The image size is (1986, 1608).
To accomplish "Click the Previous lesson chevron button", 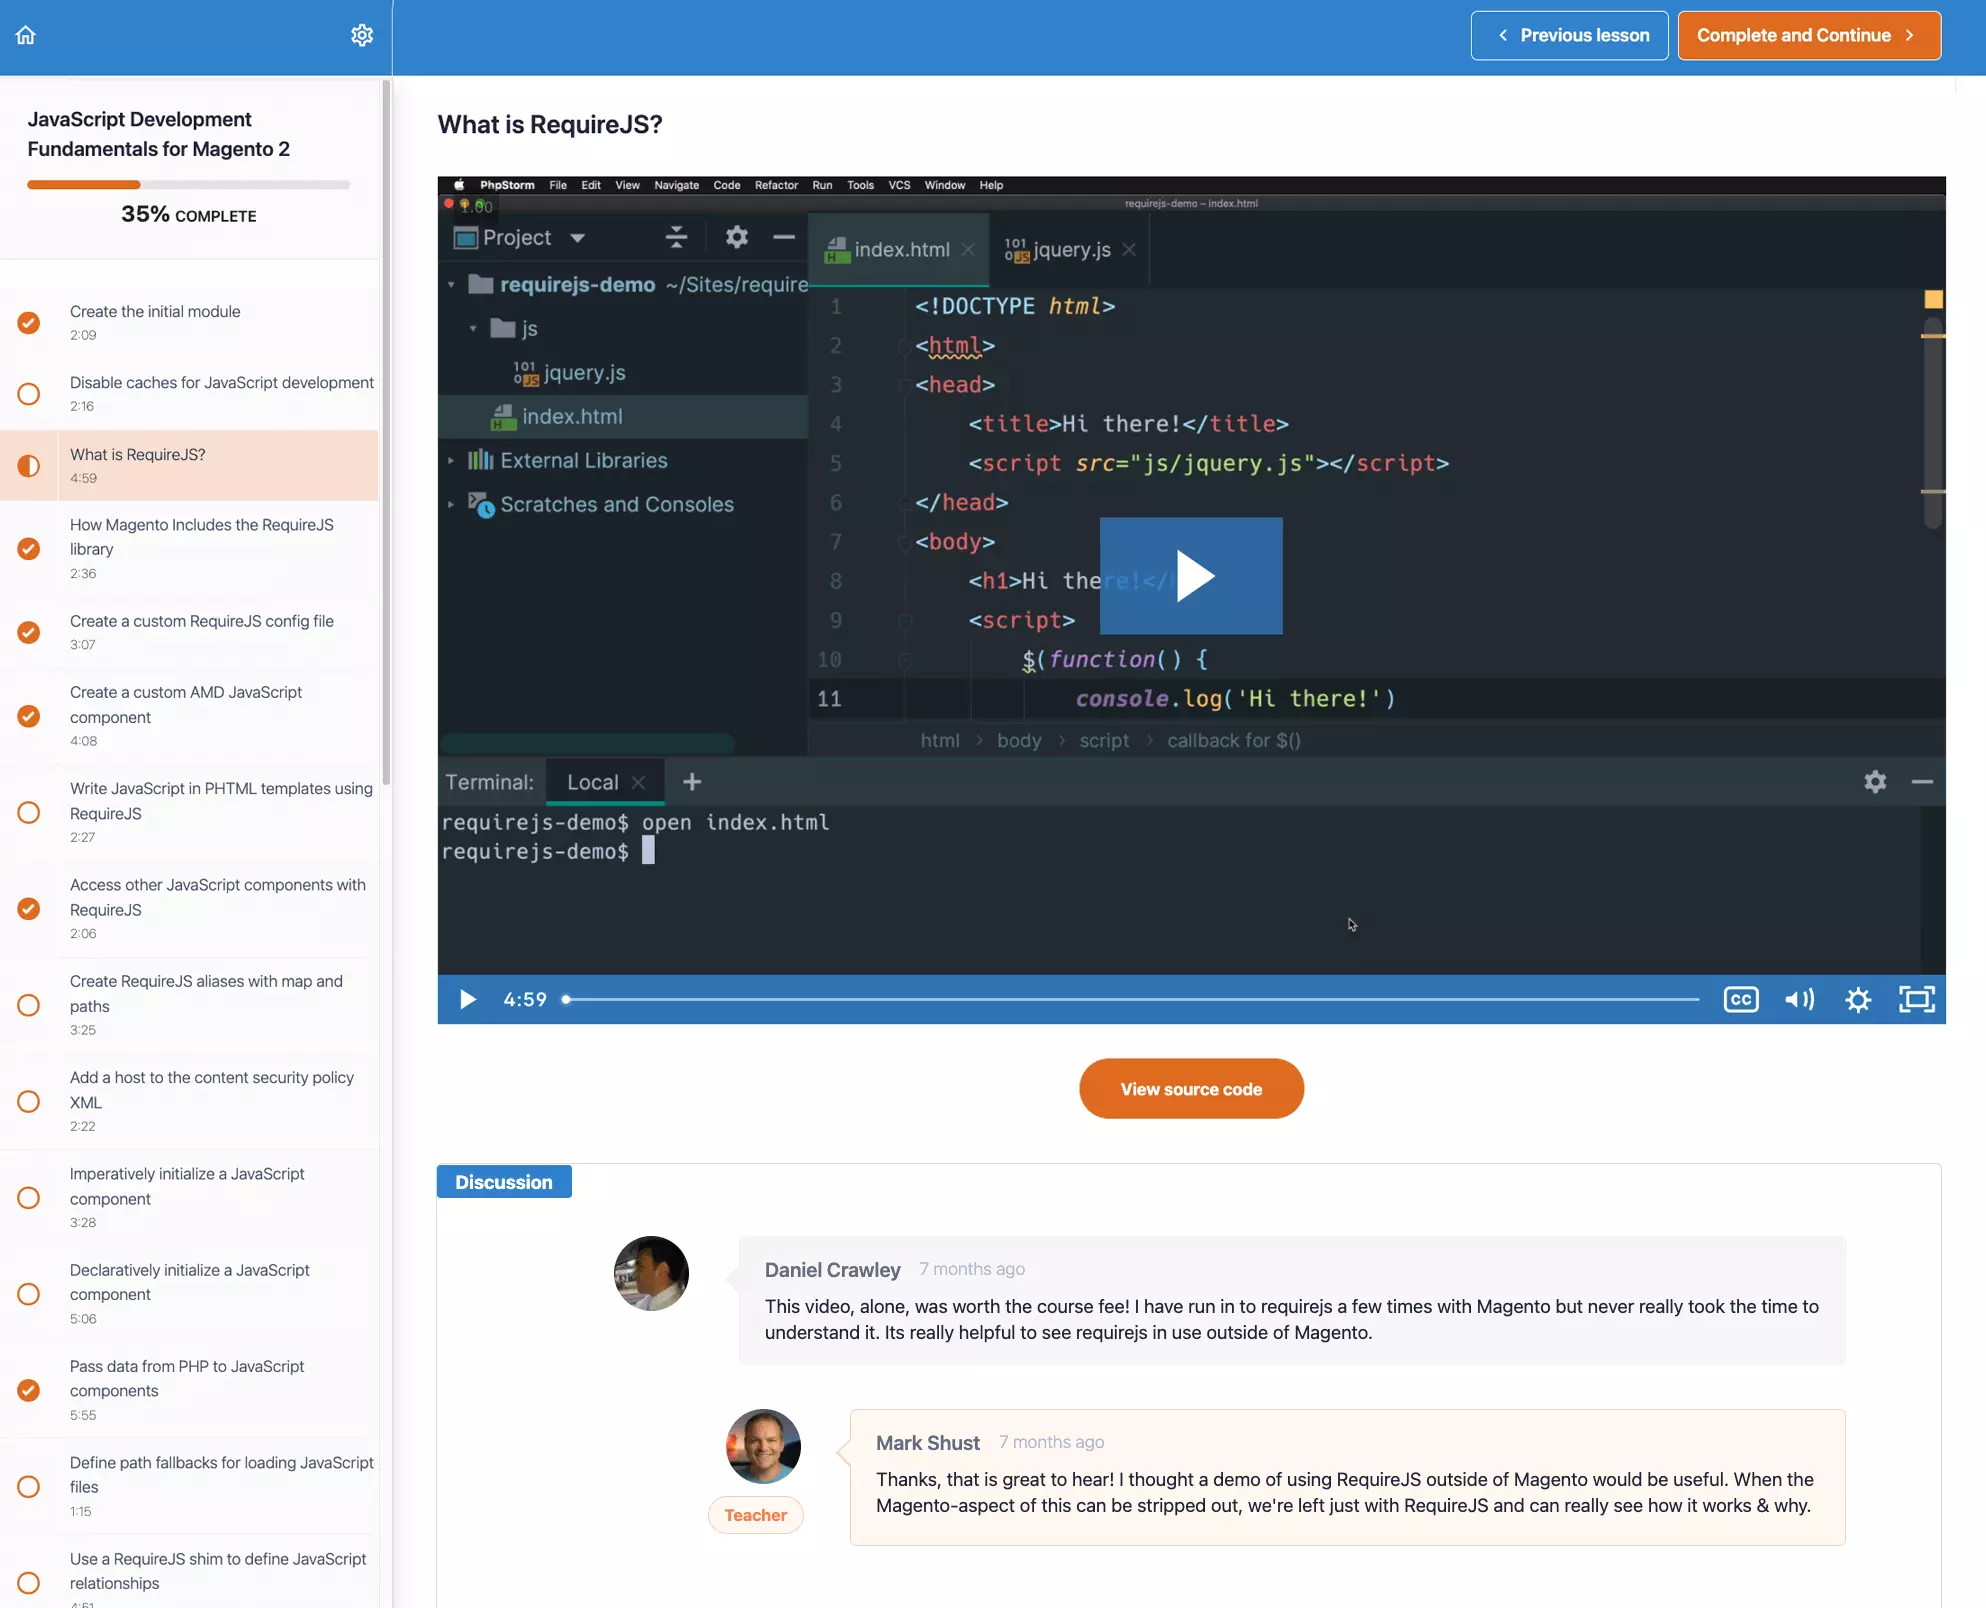I will pyautogui.click(x=1569, y=35).
